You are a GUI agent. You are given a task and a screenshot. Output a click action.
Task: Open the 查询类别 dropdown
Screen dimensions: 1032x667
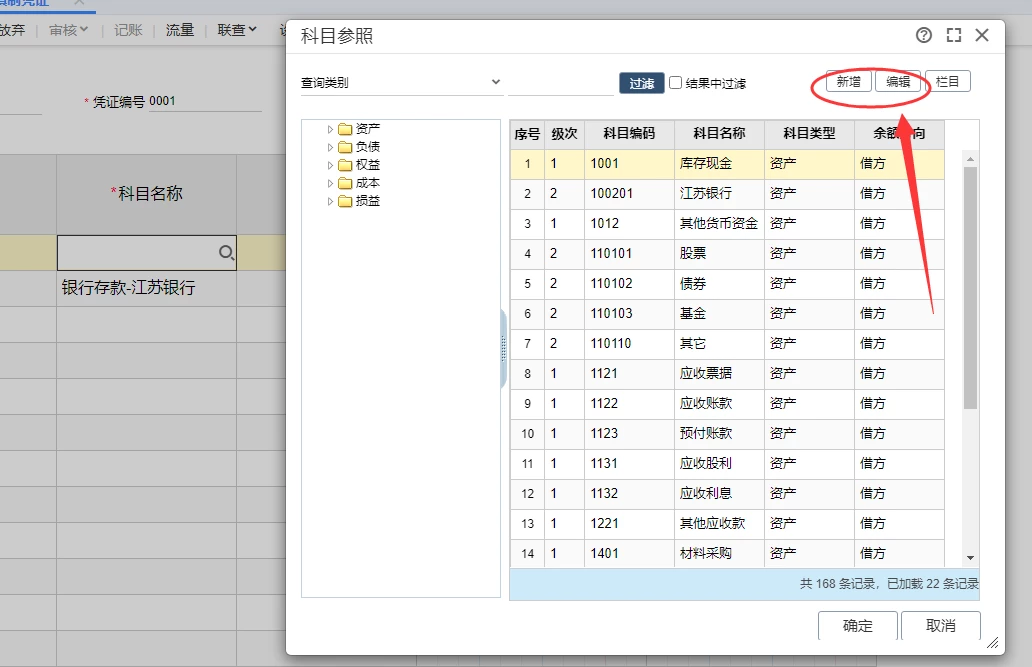click(401, 83)
